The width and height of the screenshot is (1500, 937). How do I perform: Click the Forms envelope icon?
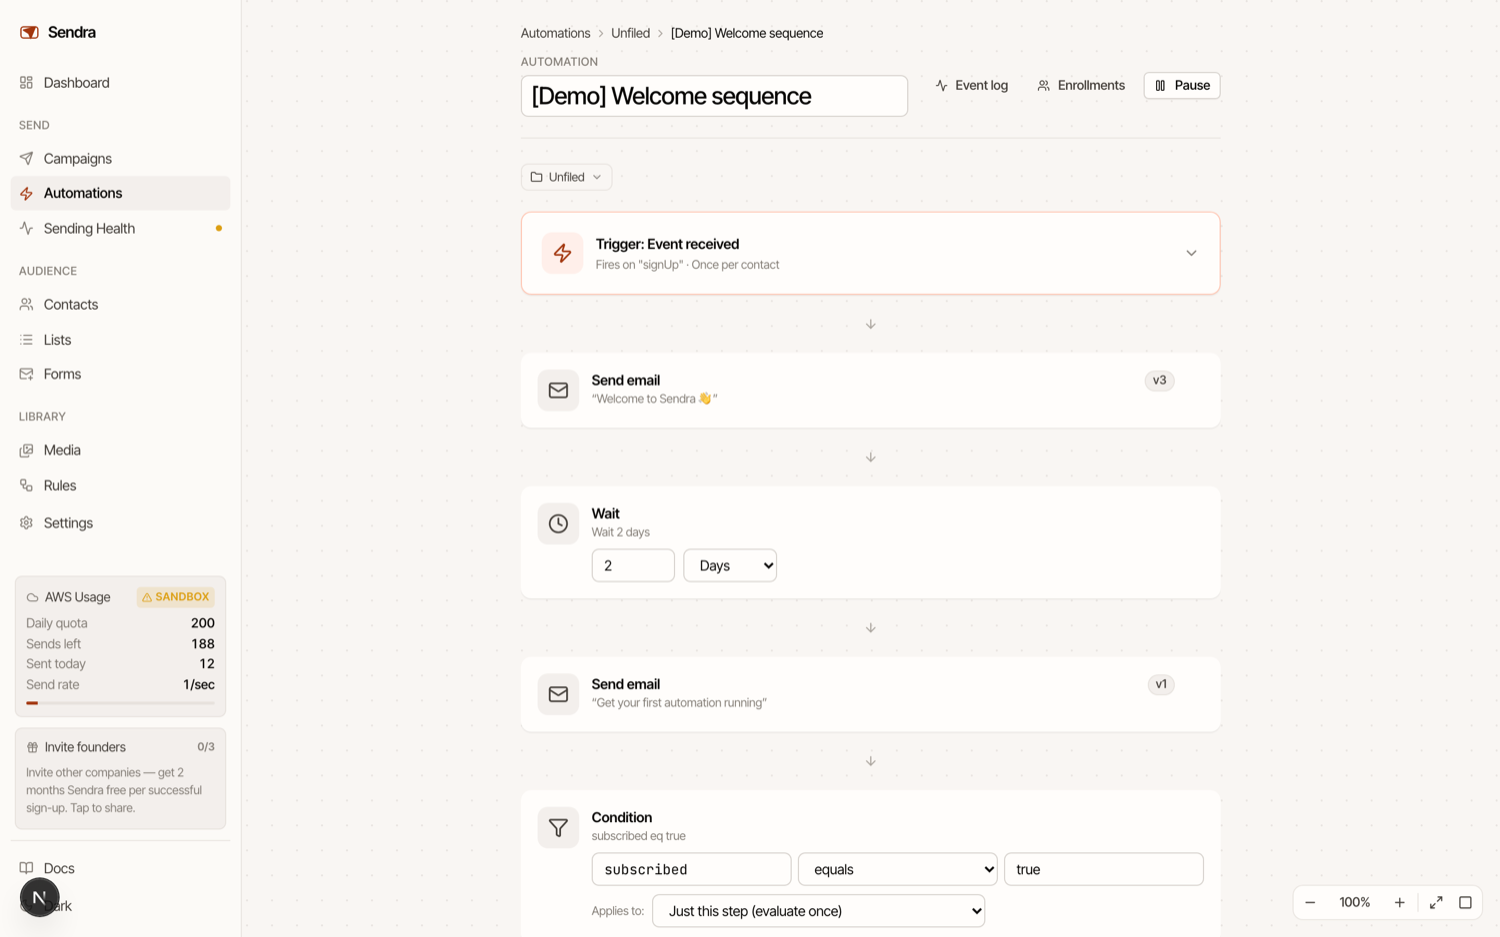click(x=27, y=374)
